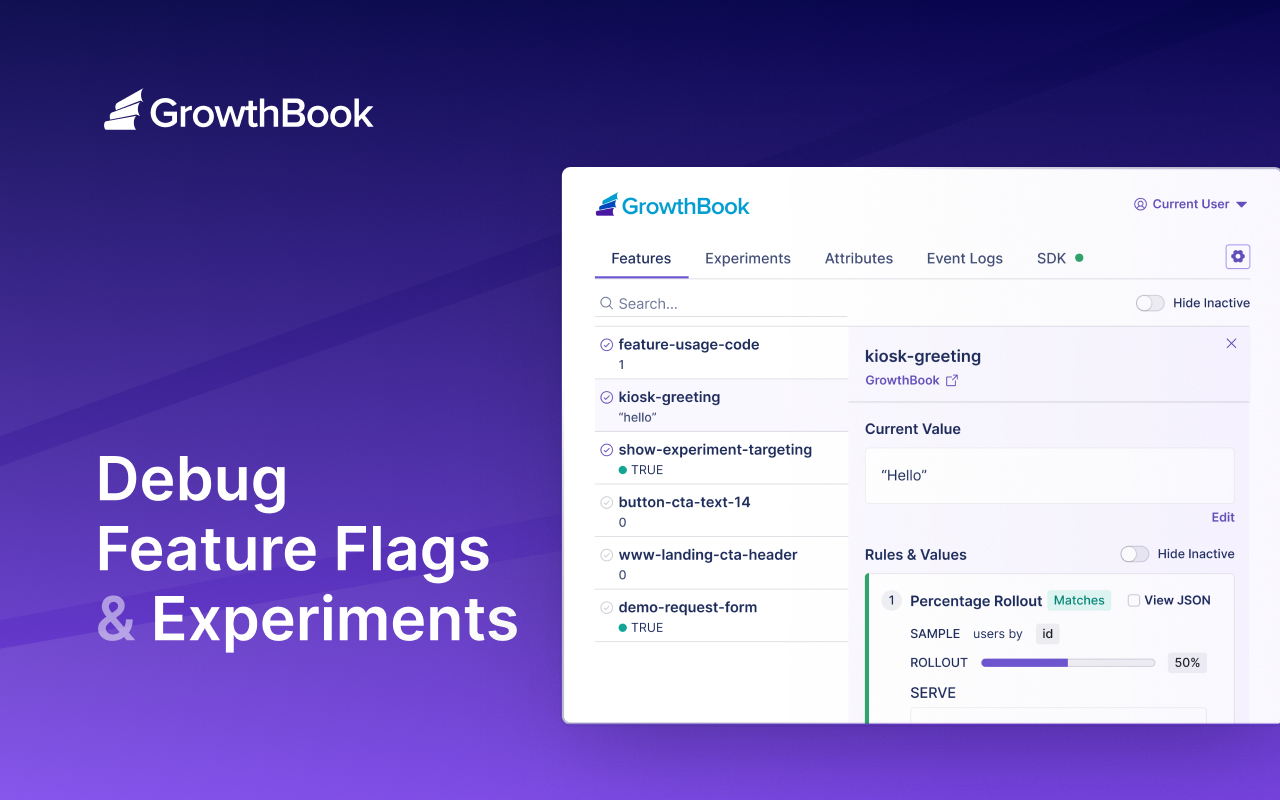Open the external link beside GrowthBook in kiosk-greeting panel

pos(951,380)
